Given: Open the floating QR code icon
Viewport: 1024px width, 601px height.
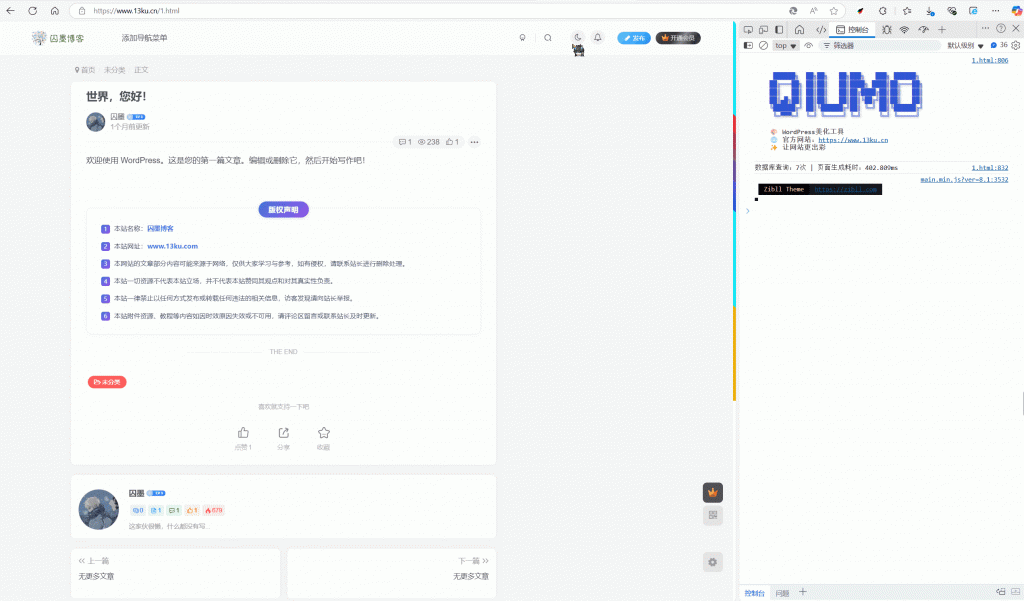Looking at the screenshot, I should click(712, 515).
